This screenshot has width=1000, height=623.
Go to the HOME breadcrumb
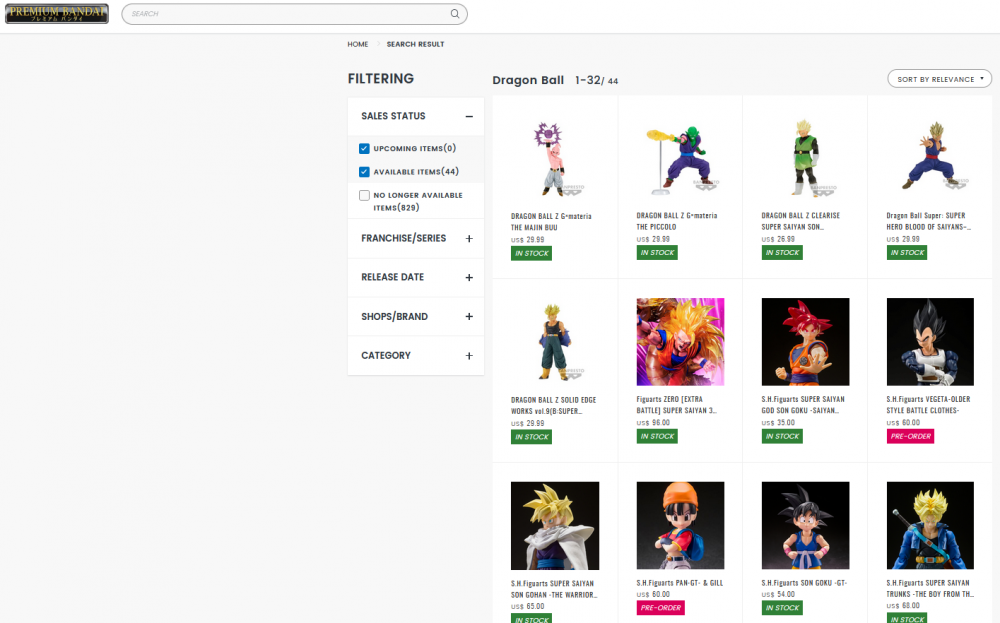358,44
